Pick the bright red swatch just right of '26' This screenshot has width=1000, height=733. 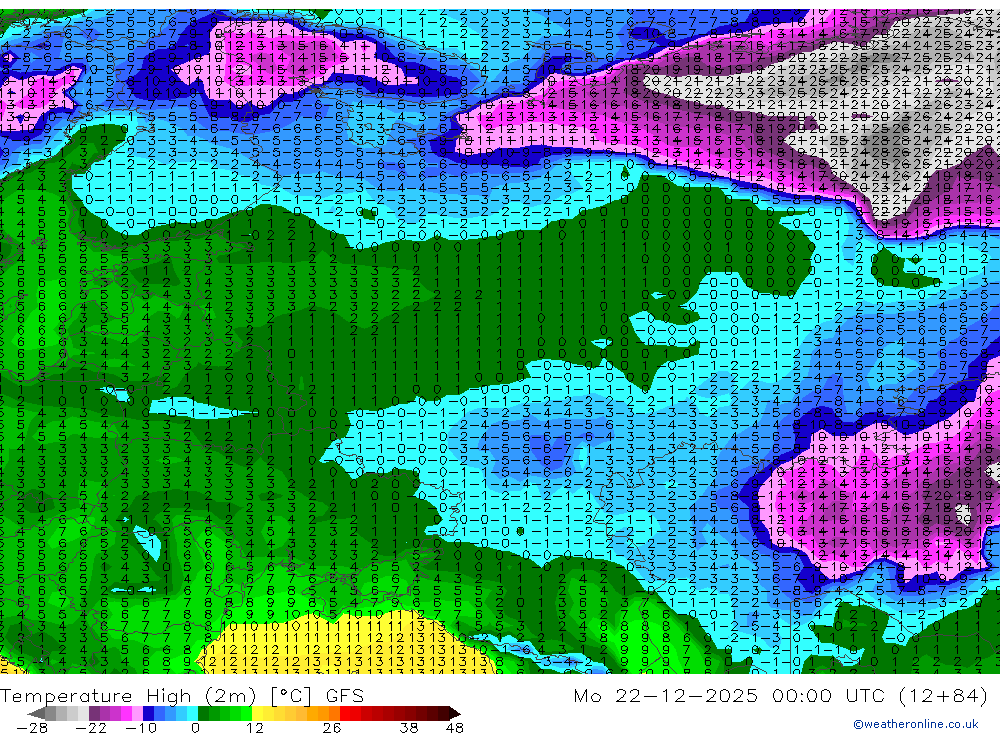[x=345, y=714]
